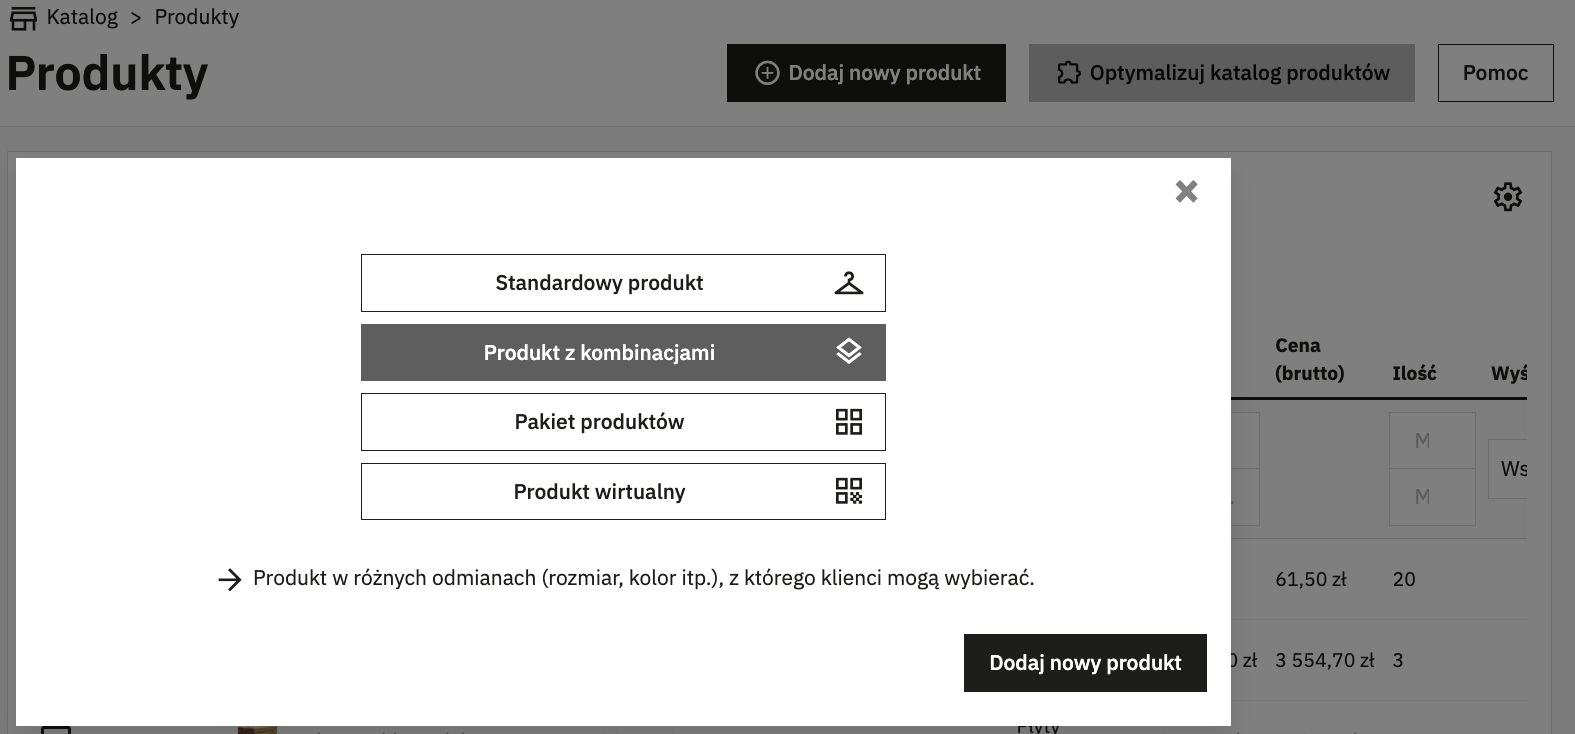The width and height of the screenshot is (1575, 734).
Task: Confirm with the dialog's Dodaj nowy produkt button
Action: click(x=1085, y=663)
